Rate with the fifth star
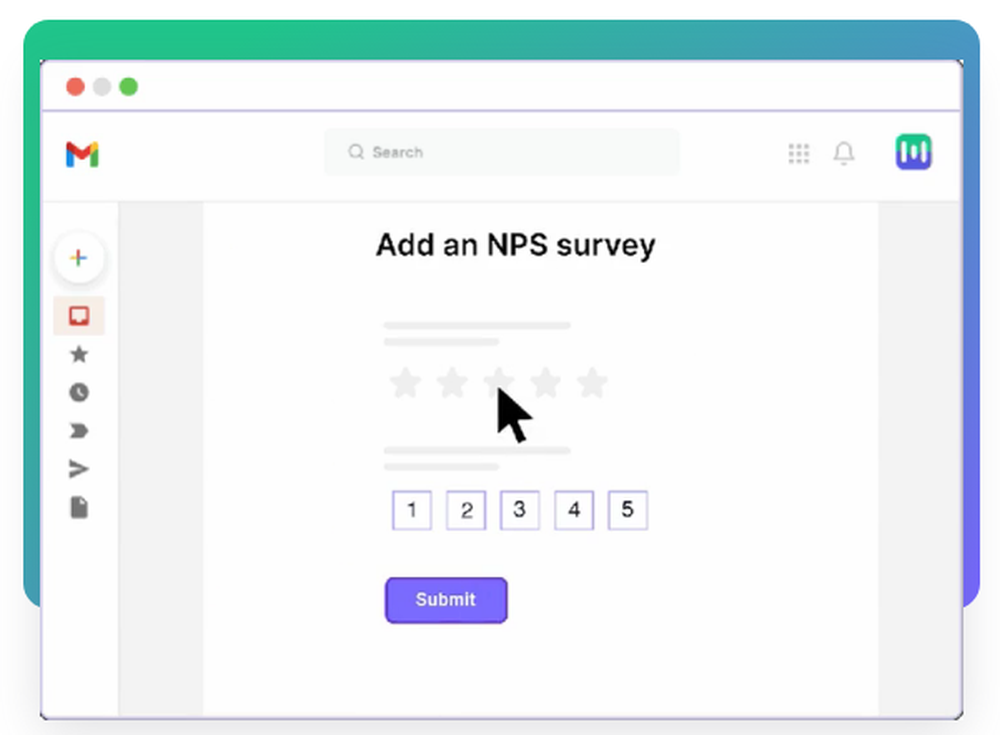 592,383
